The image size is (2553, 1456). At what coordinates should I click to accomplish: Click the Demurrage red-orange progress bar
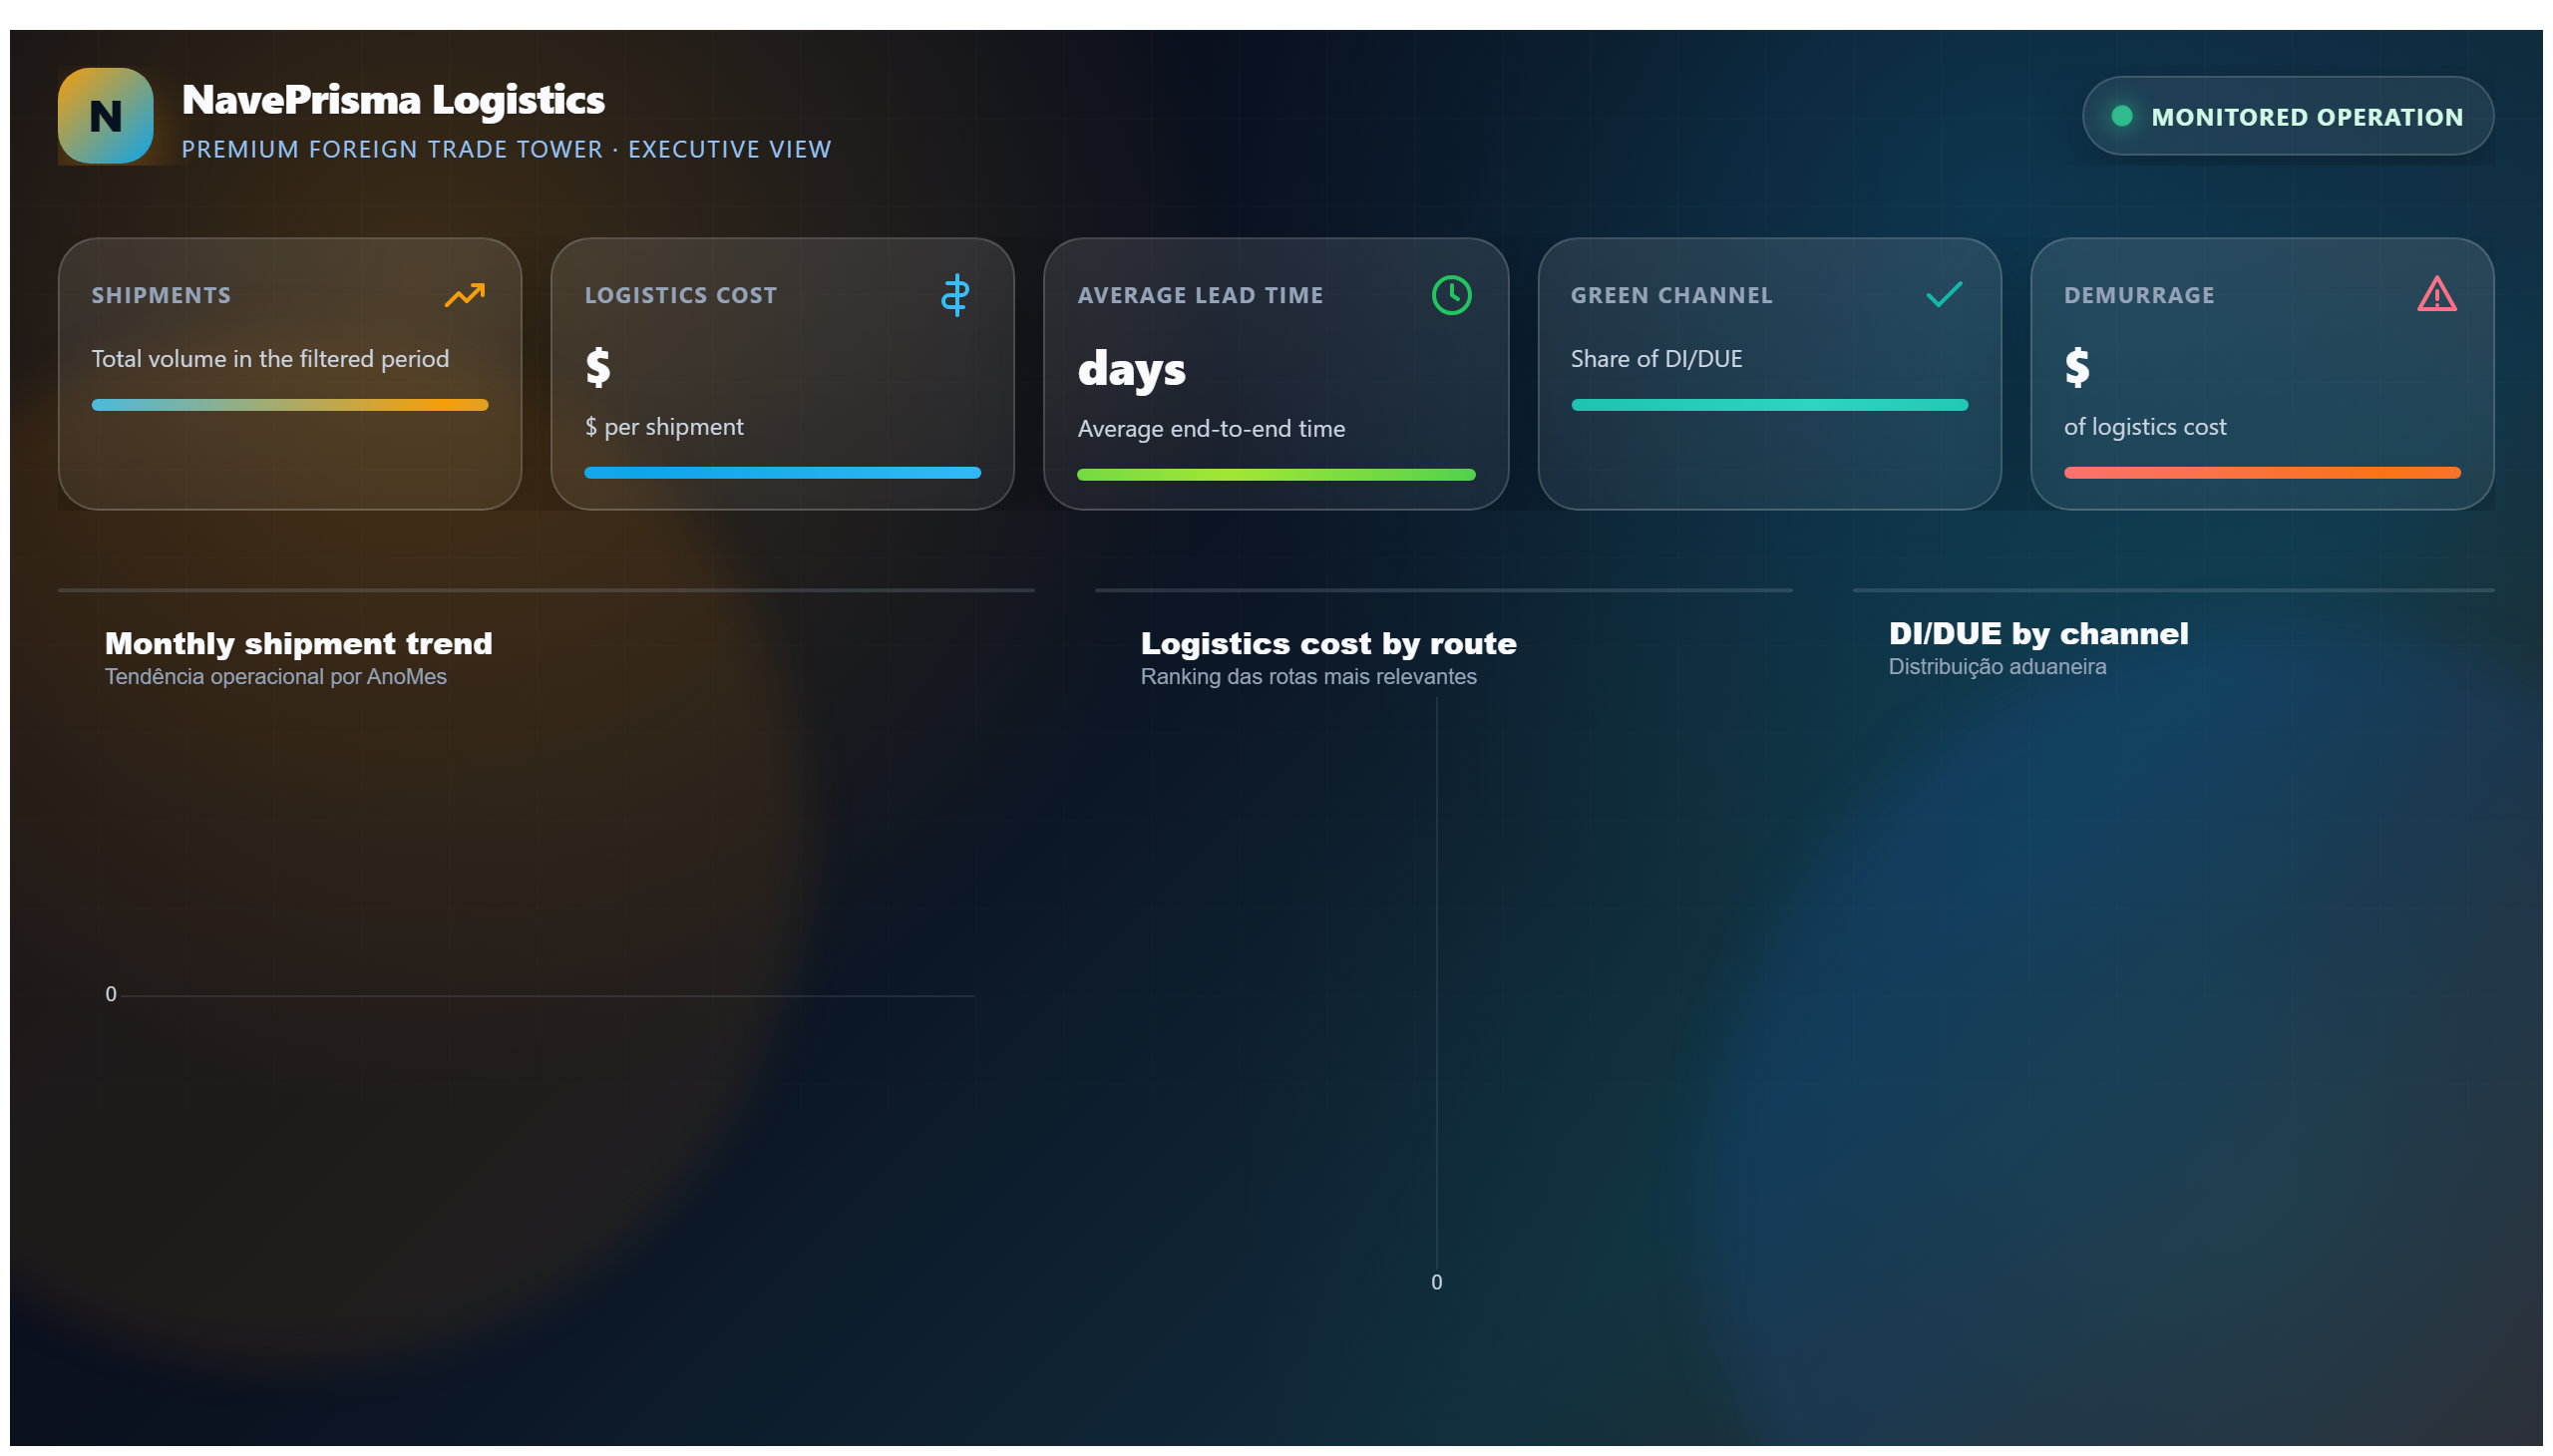coord(2262,473)
